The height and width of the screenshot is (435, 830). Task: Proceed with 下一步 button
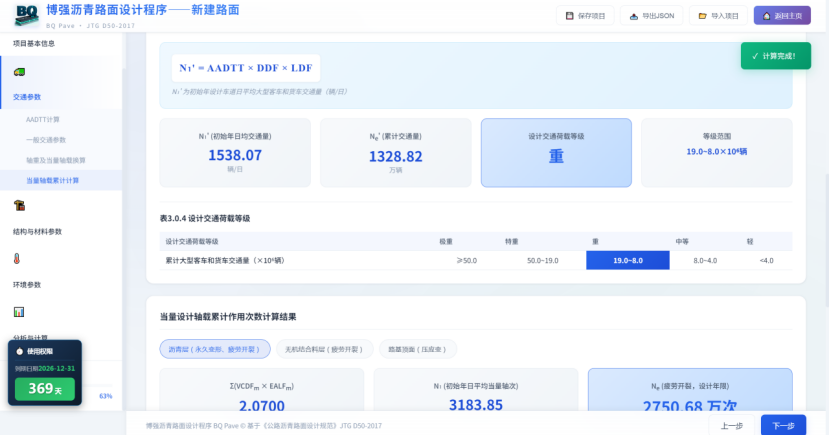point(783,425)
